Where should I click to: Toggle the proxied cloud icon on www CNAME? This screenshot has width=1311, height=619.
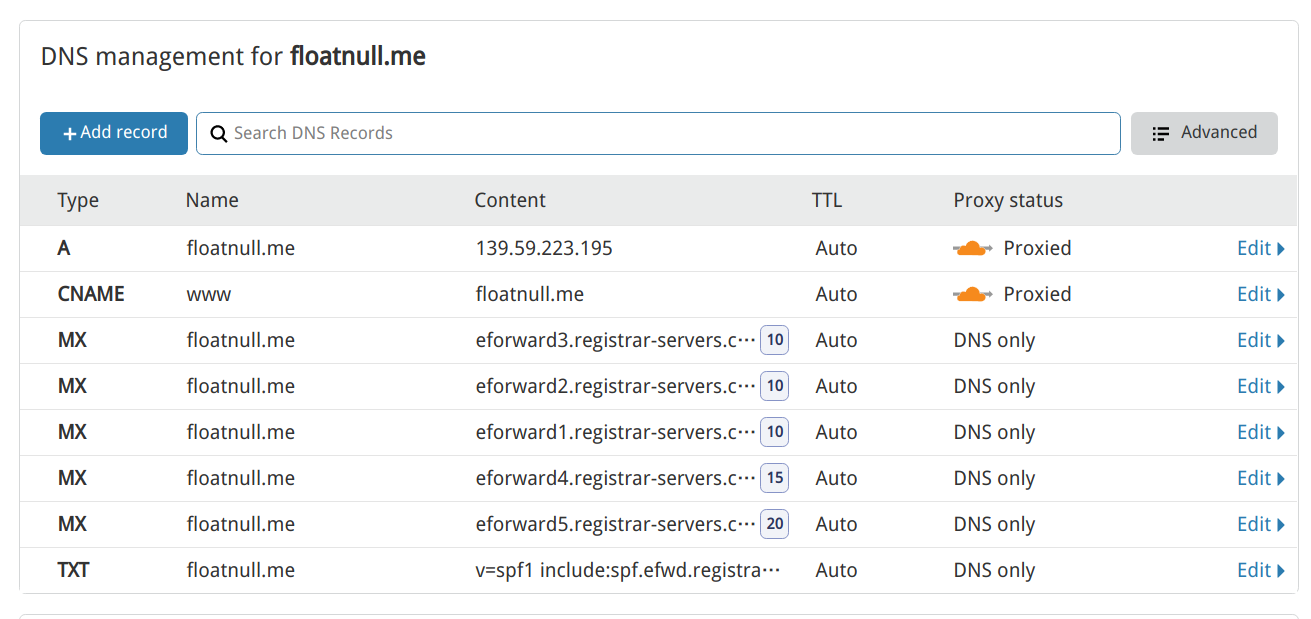click(x=972, y=294)
